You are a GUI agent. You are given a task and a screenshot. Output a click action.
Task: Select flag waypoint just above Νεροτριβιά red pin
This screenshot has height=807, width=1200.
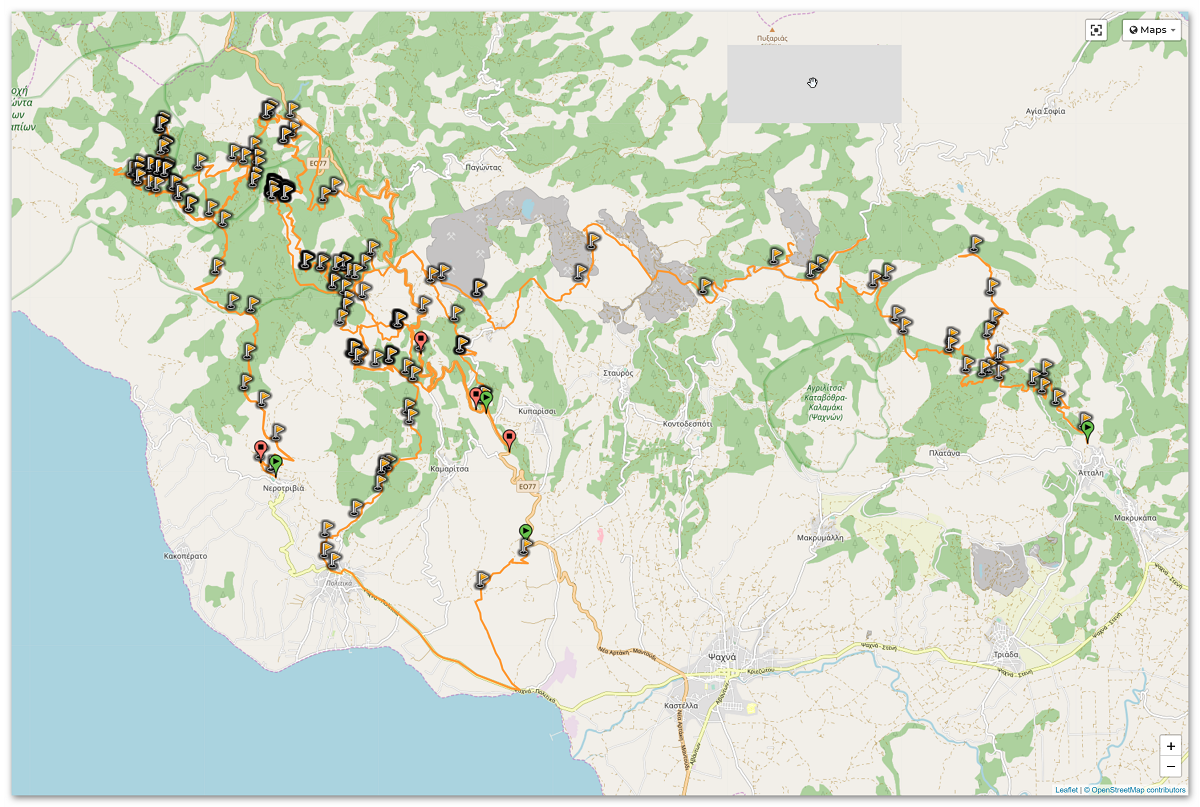click(277, 432)
